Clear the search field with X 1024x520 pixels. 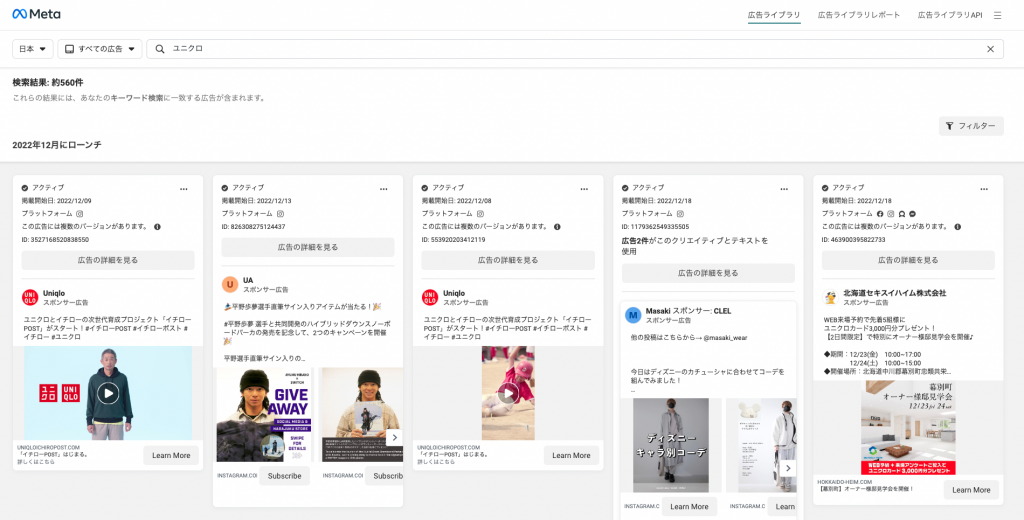pos(990,49)
